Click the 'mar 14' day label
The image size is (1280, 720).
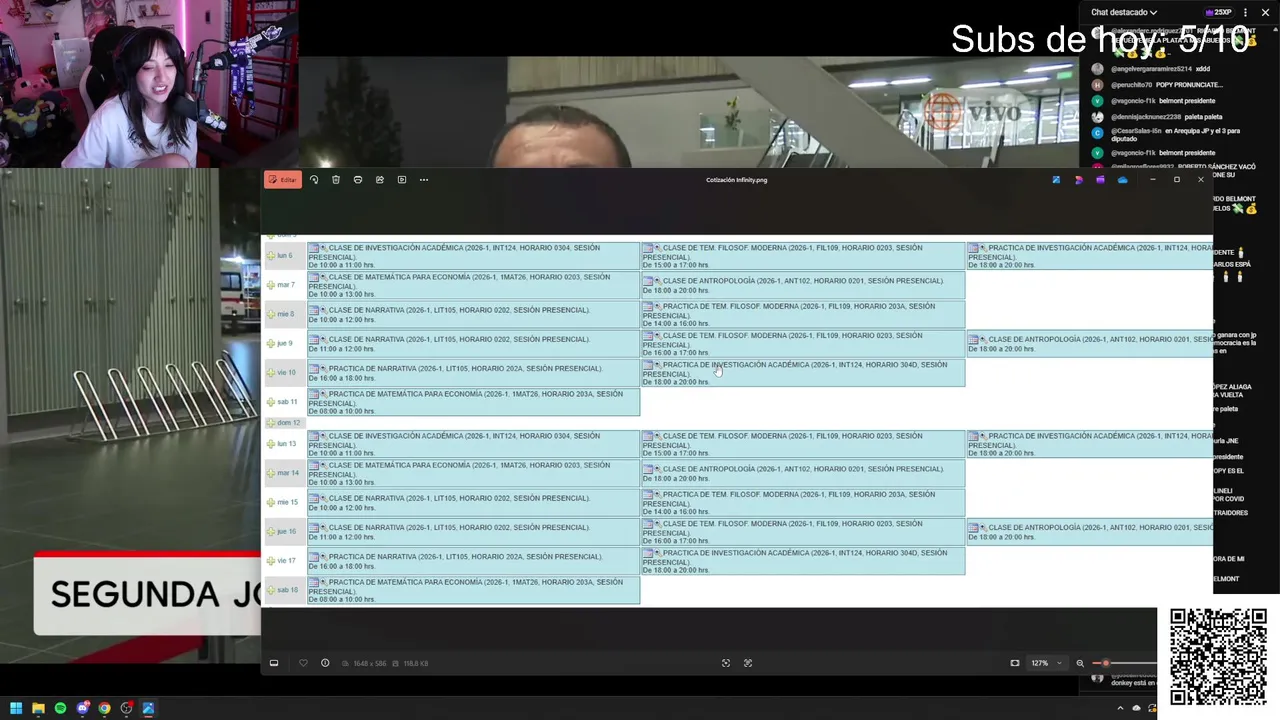click(287, 473)
